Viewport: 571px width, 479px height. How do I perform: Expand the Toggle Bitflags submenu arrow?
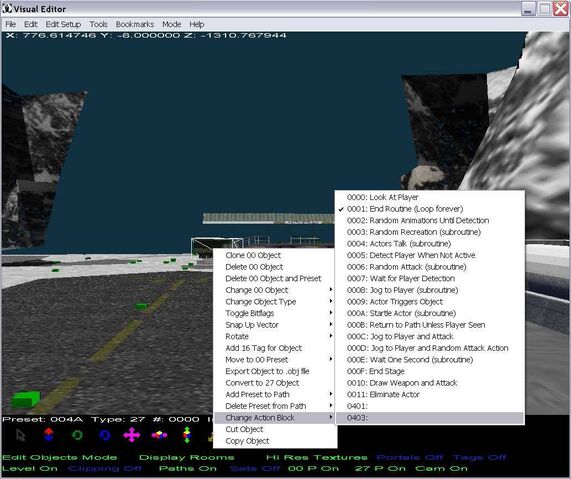tap(331, 313)
